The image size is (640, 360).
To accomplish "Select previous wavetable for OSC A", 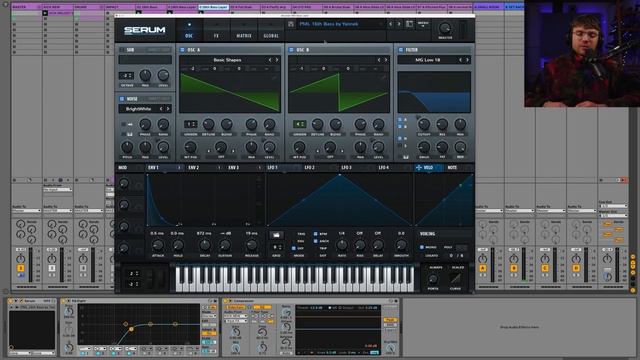I will pyautogui.click(x=270, y=60).
